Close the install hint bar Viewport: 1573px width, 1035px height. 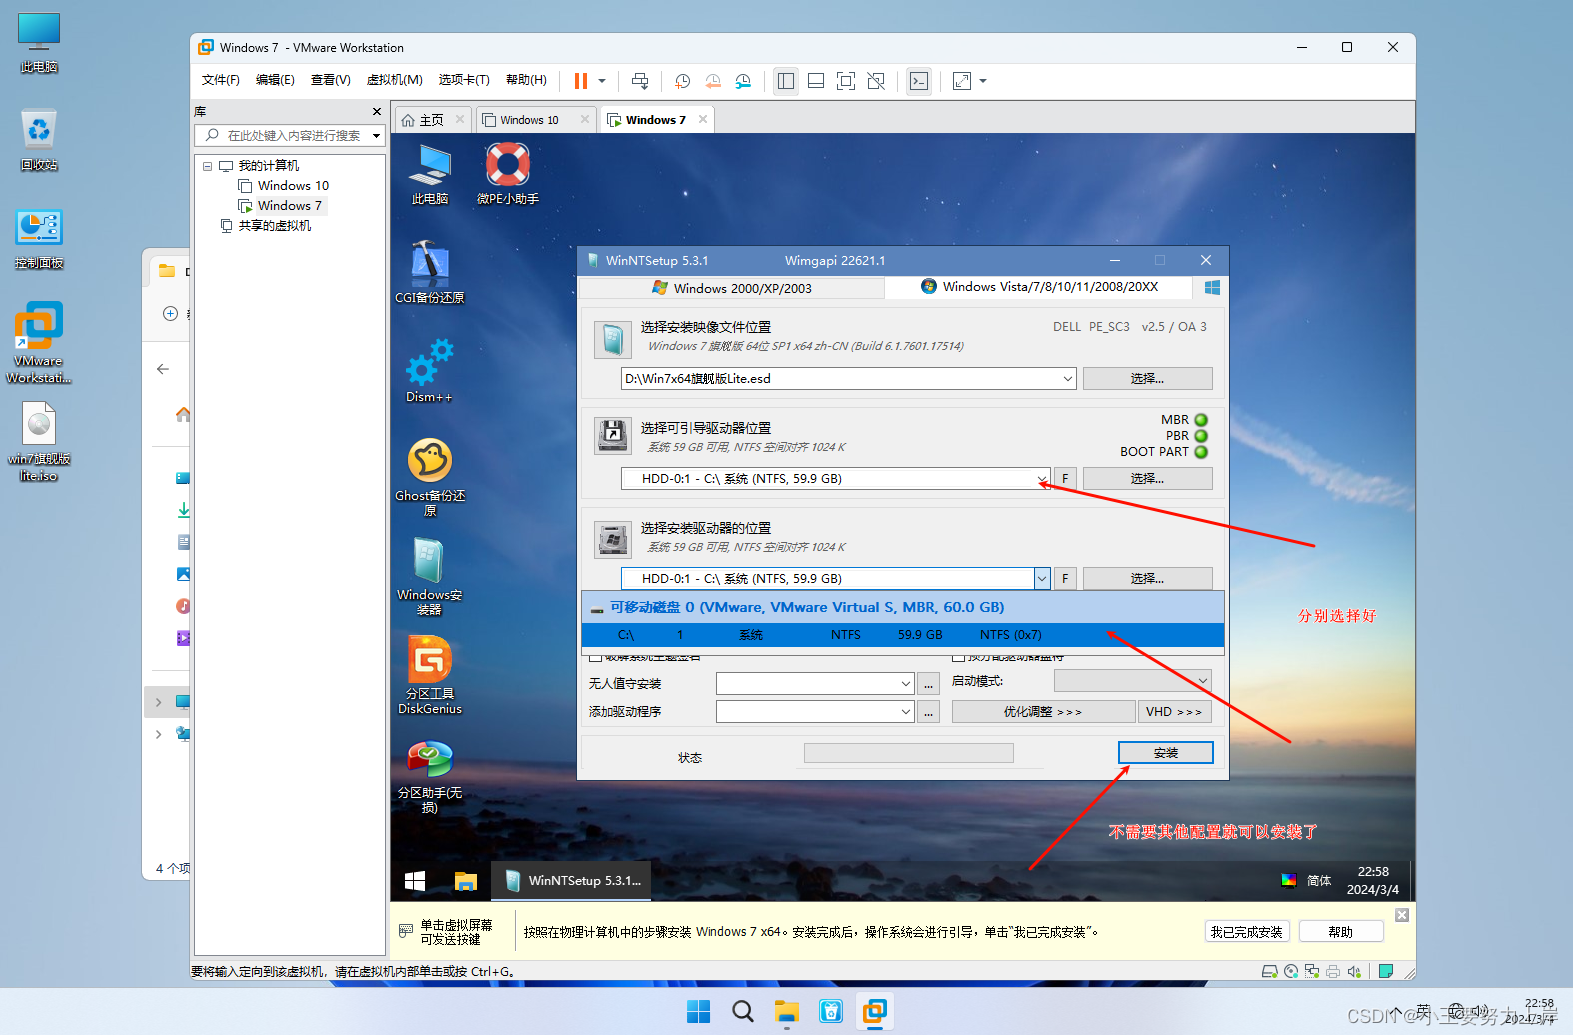click(x=1402, y=915)
